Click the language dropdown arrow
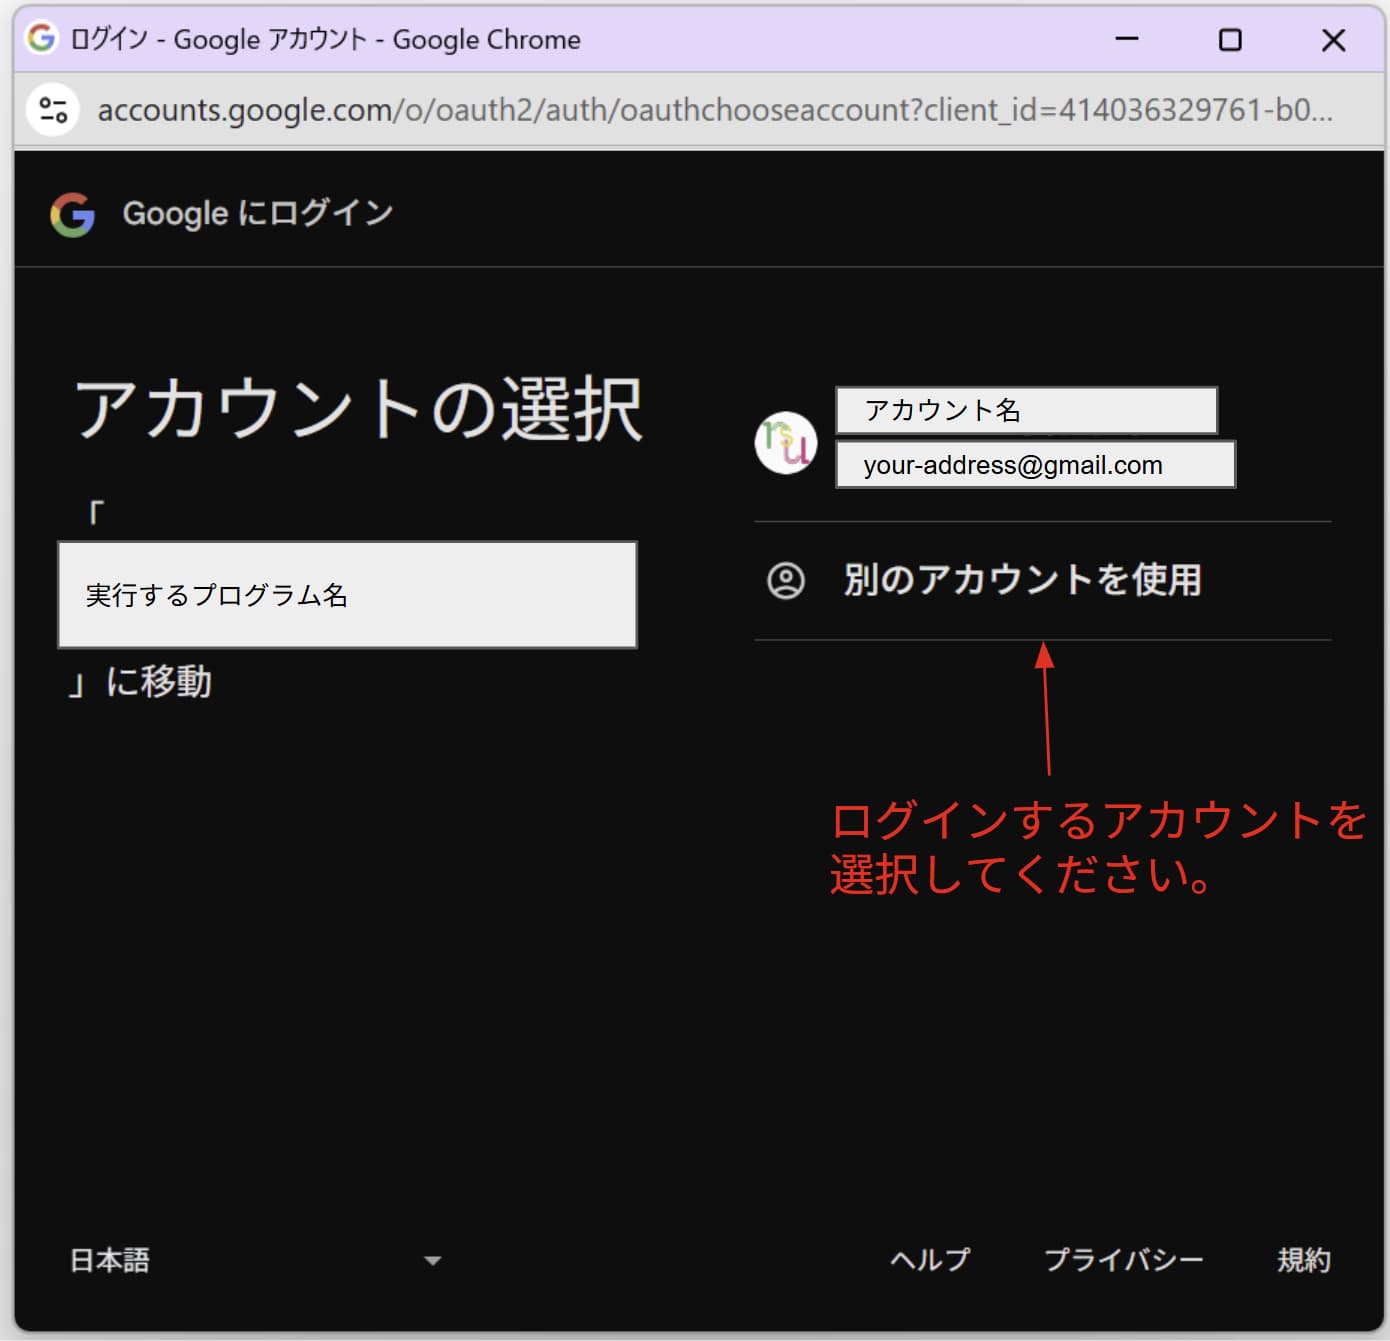Image resolution: width=1390 pixels, height=1341 pixels. click(432, 1261)
